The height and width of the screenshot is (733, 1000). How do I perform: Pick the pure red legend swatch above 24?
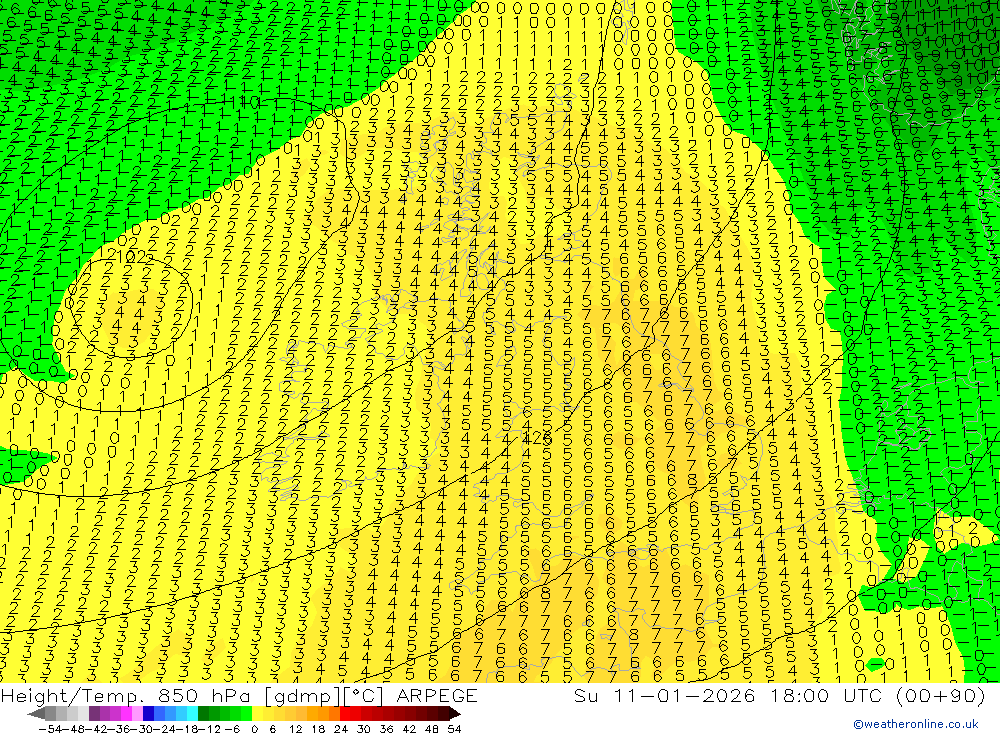pyautogui.click(x=345, y=714)
